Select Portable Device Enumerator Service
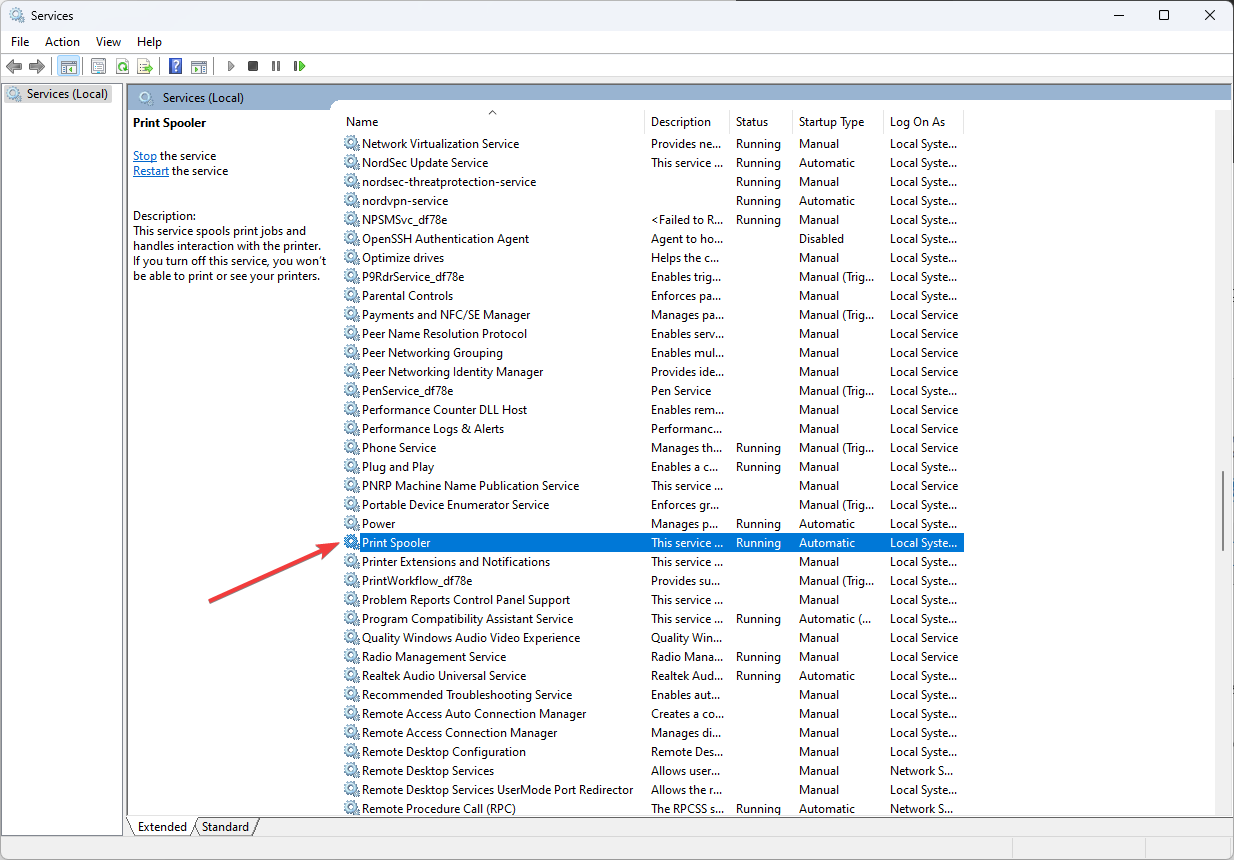 tap(652, 505)
